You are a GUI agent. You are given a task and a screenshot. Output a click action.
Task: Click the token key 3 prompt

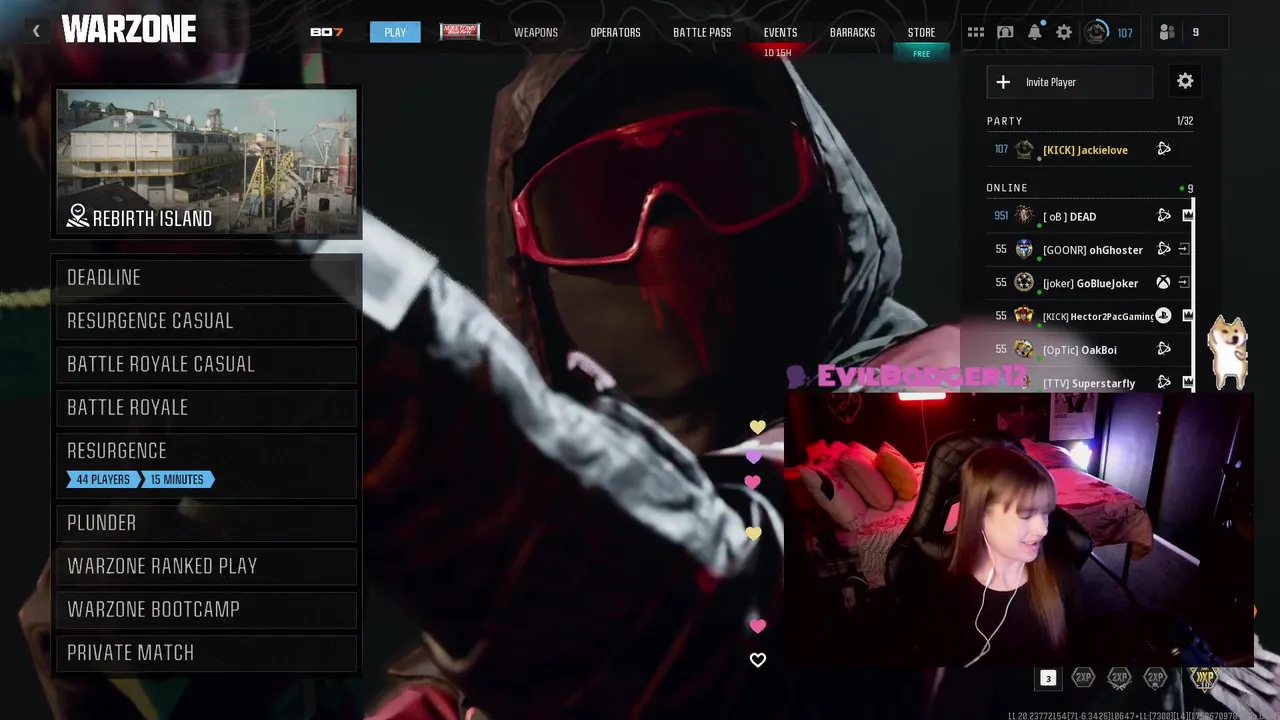click(1048, 678)
